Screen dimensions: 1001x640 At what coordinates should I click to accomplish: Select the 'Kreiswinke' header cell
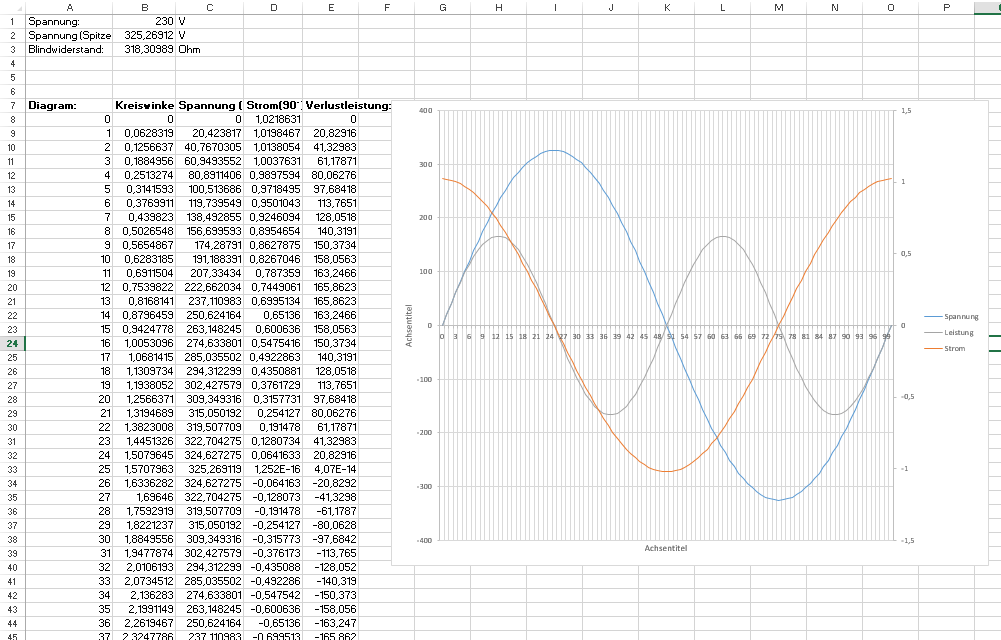(x=145, y=105)
